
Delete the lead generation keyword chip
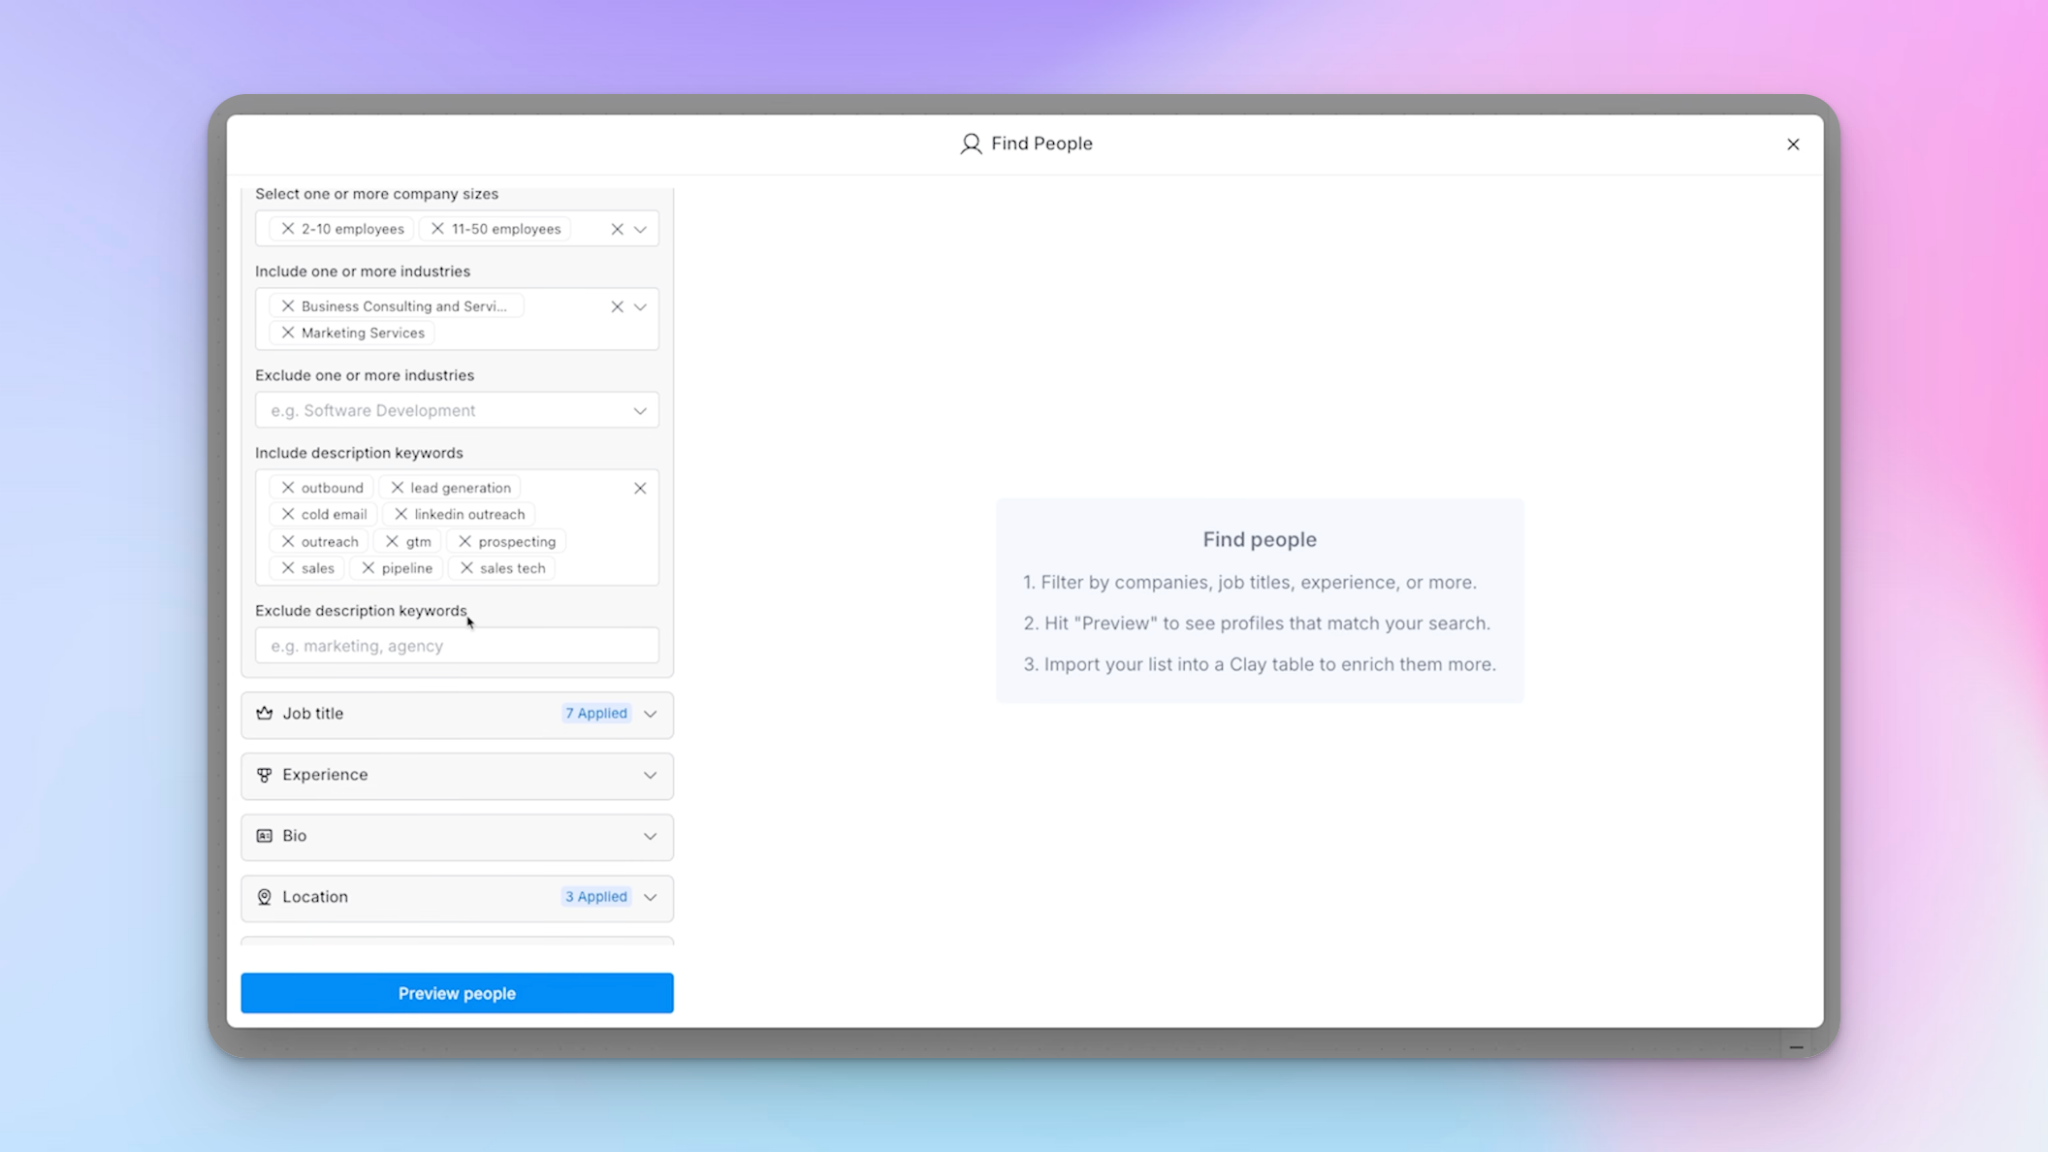tap(397, 488)
